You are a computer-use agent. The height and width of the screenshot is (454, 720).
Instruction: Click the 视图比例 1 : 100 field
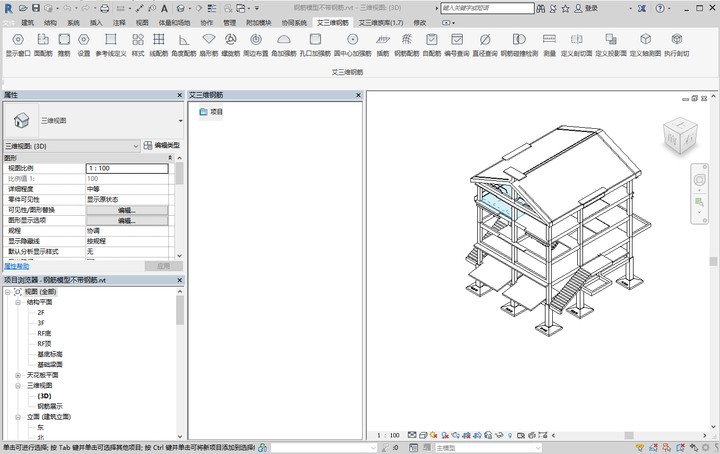coord(127,168)
